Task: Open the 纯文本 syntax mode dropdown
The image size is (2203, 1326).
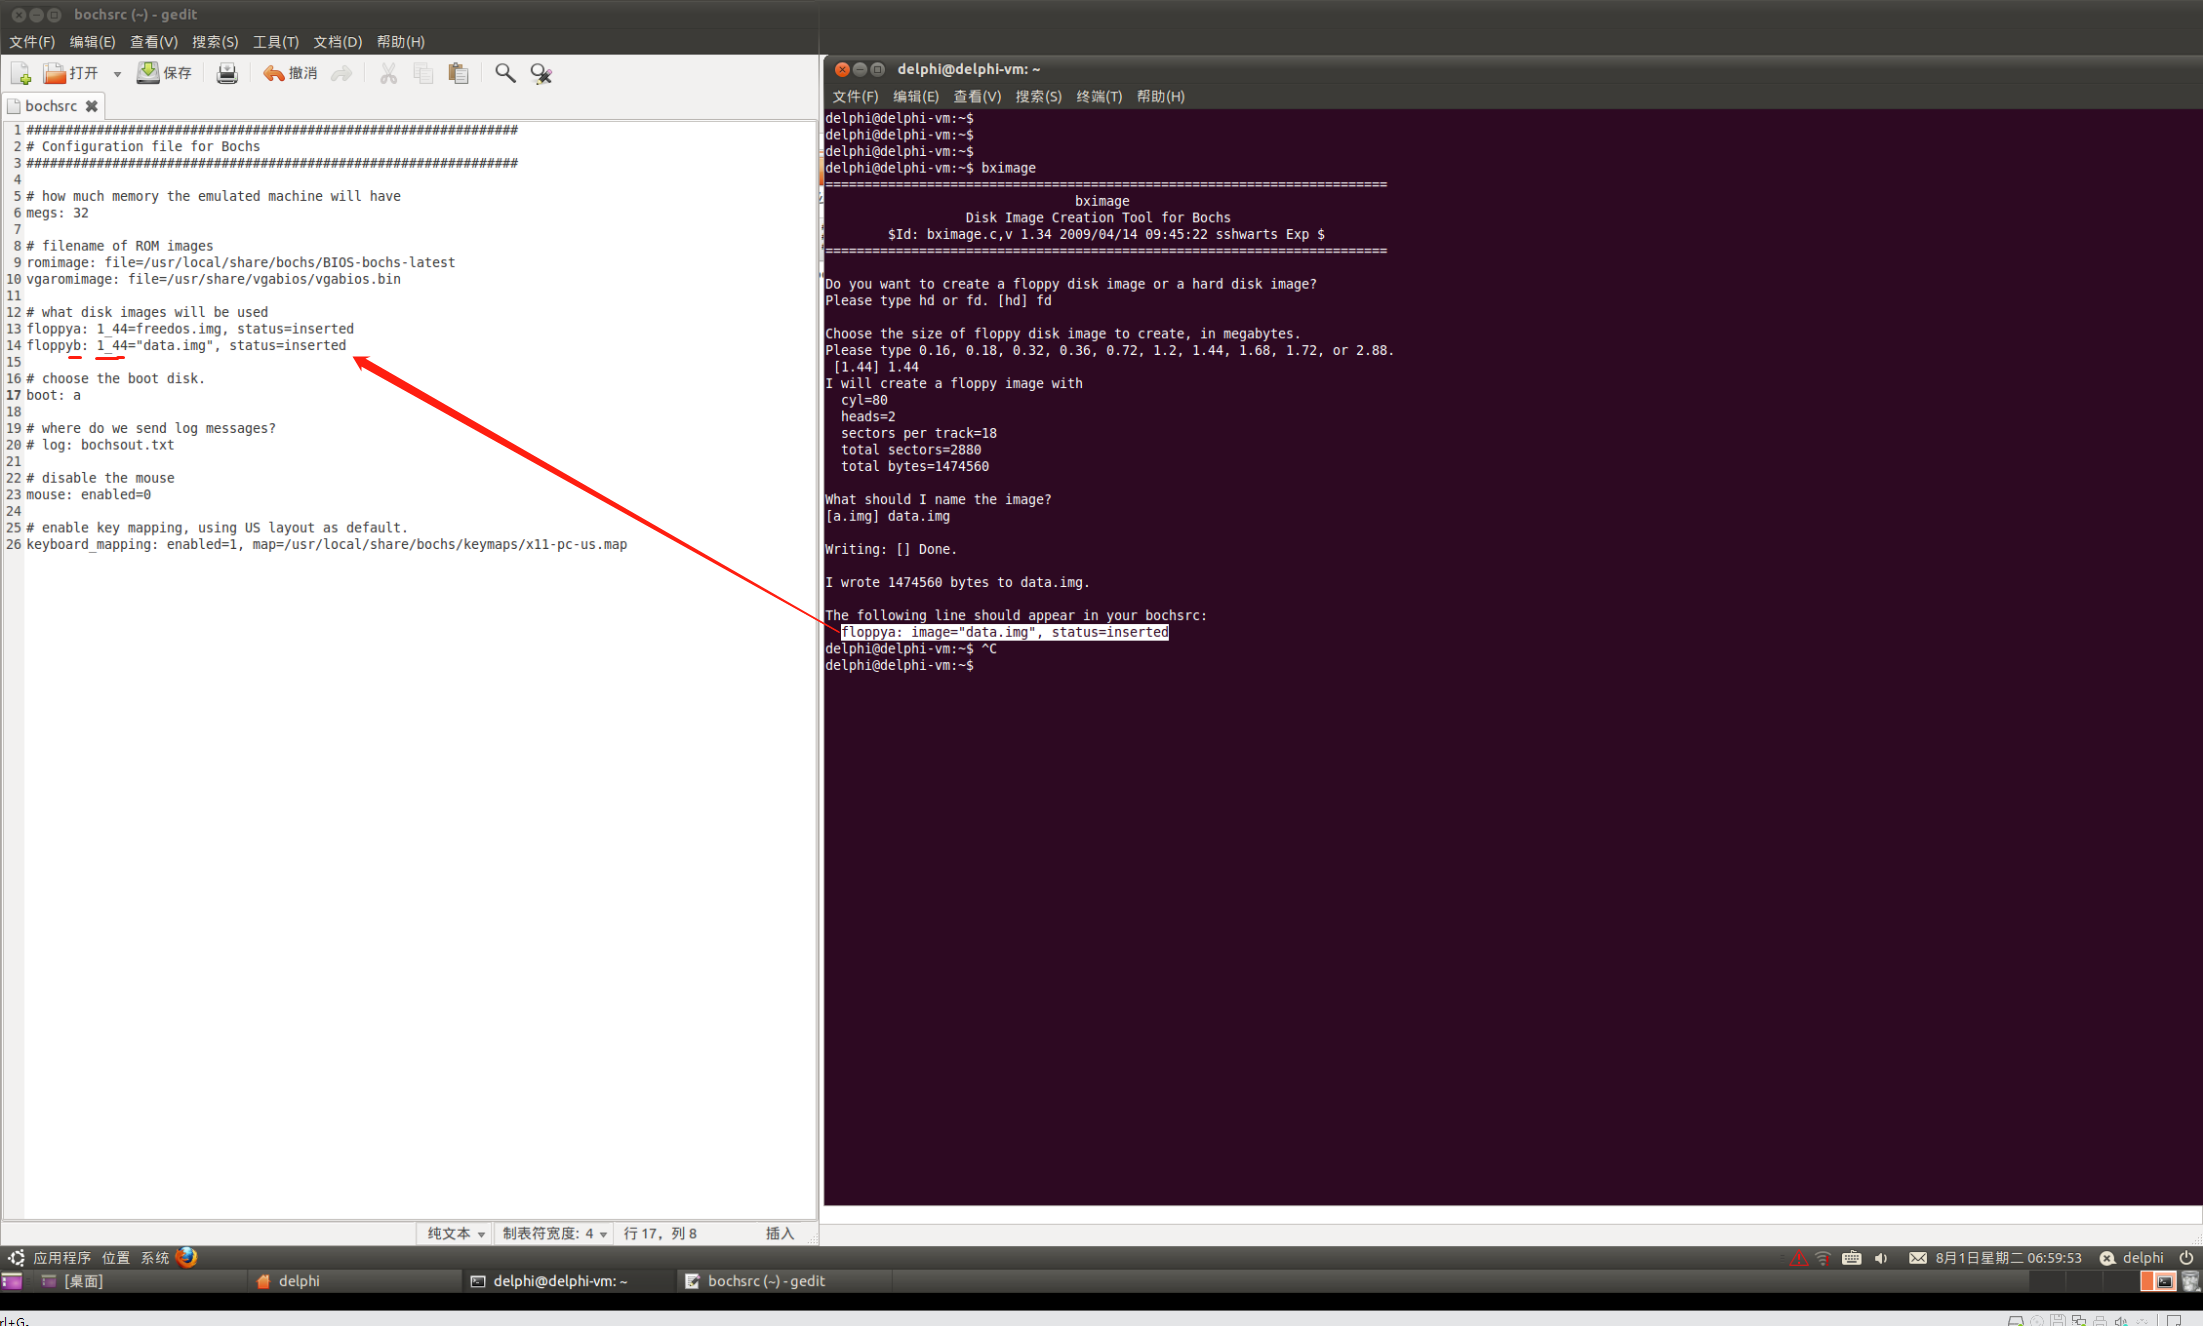Action: [456, 1233]
